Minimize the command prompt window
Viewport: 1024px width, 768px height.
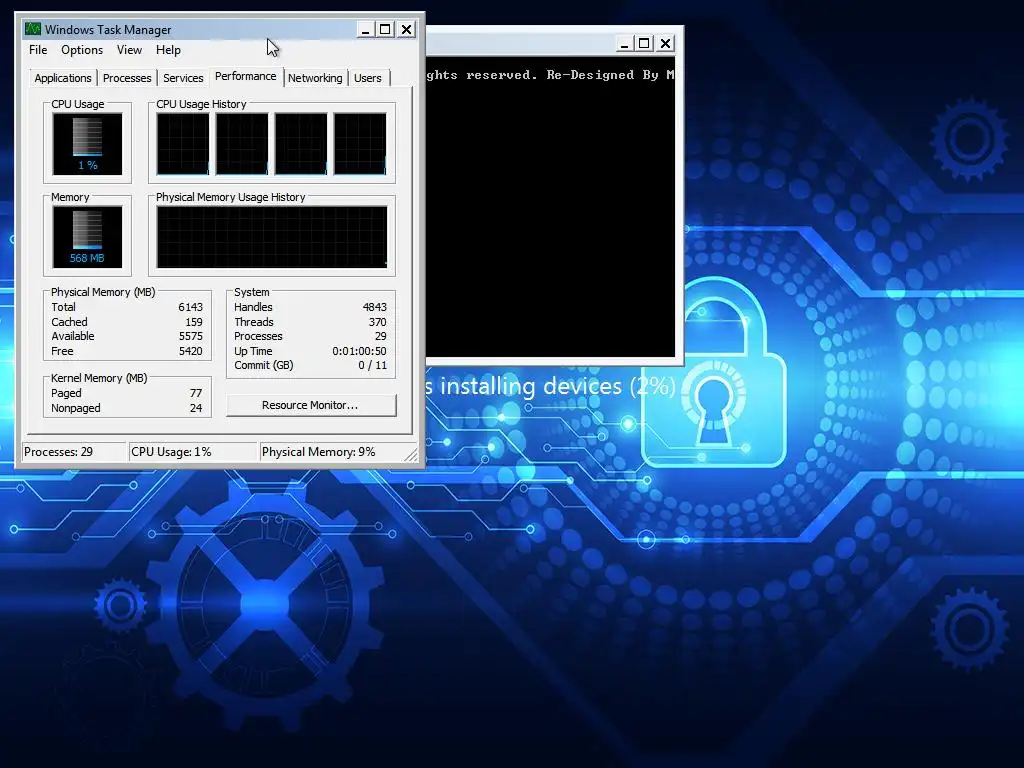point(624,44)
